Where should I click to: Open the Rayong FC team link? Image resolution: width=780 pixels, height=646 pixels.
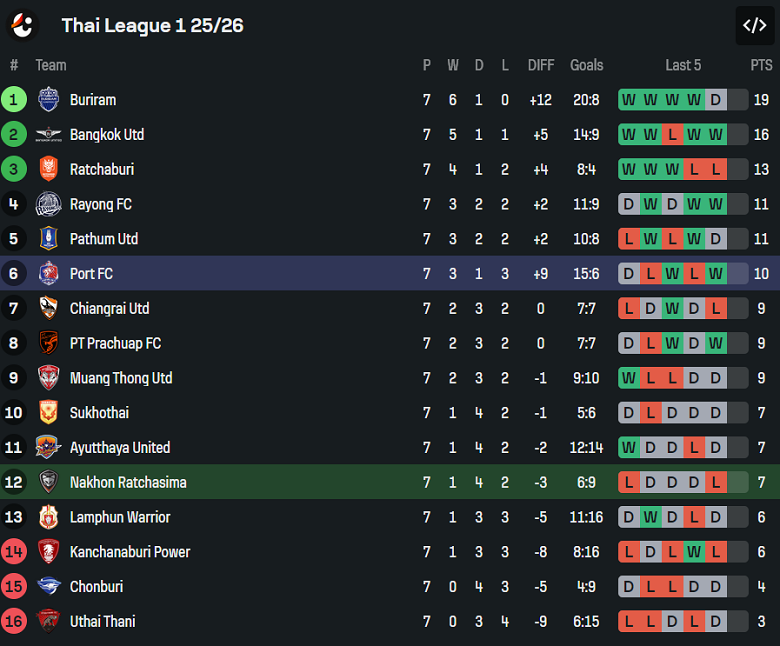click(100, 204)
